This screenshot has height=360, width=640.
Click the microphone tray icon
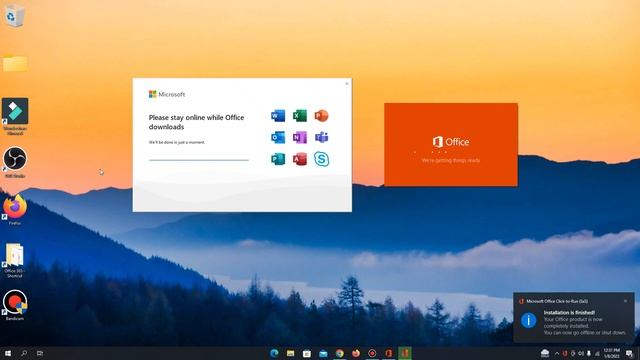pyautogui.click(x=589, y=353)
